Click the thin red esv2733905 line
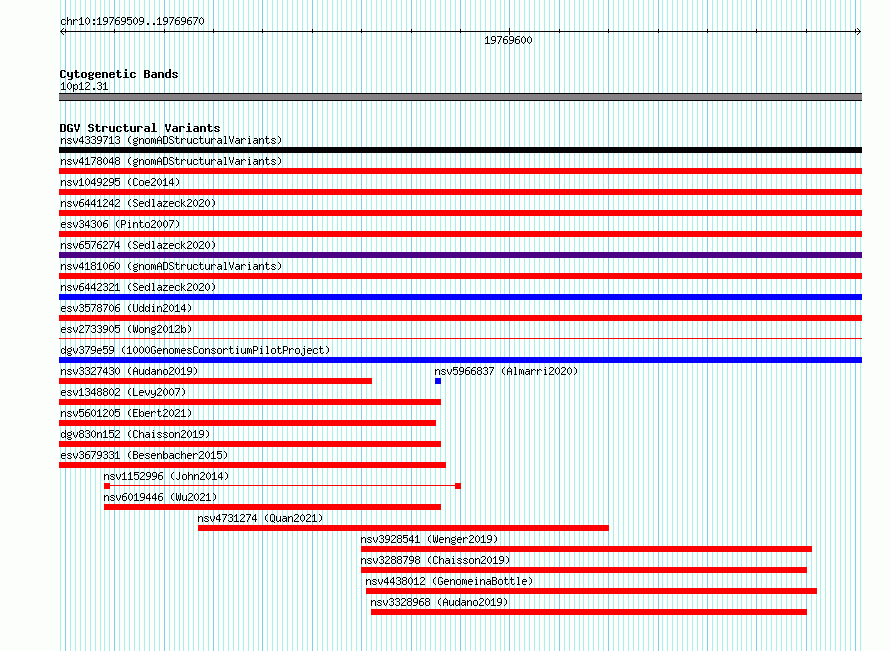This screenshot has height=651, width=890. click(460, 339)
